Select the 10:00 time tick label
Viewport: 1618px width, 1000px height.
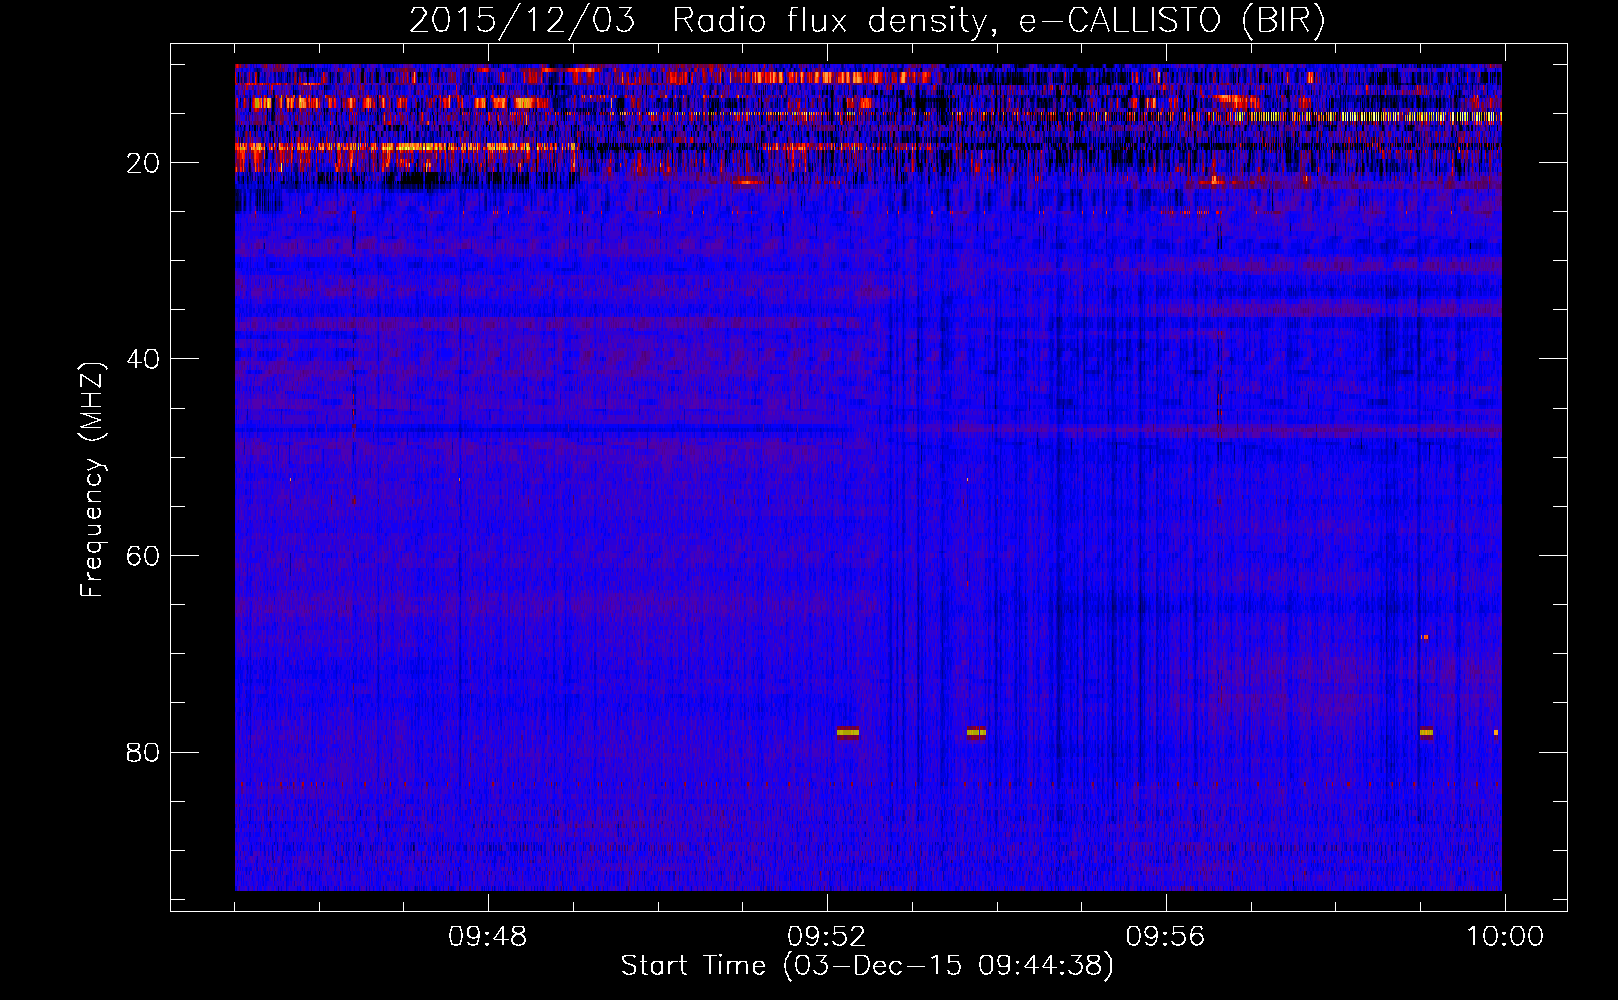point(1505,937)
